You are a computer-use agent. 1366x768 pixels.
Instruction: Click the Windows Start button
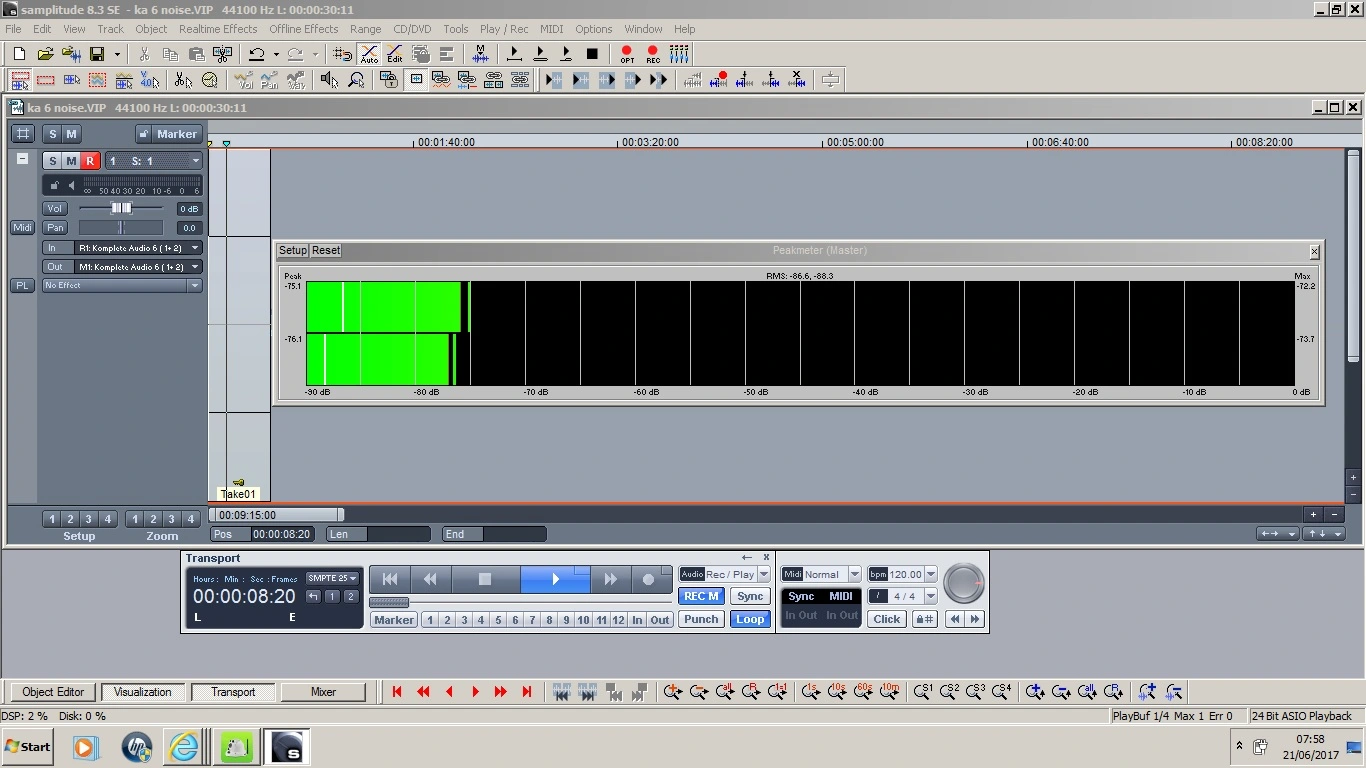(28, 747)
